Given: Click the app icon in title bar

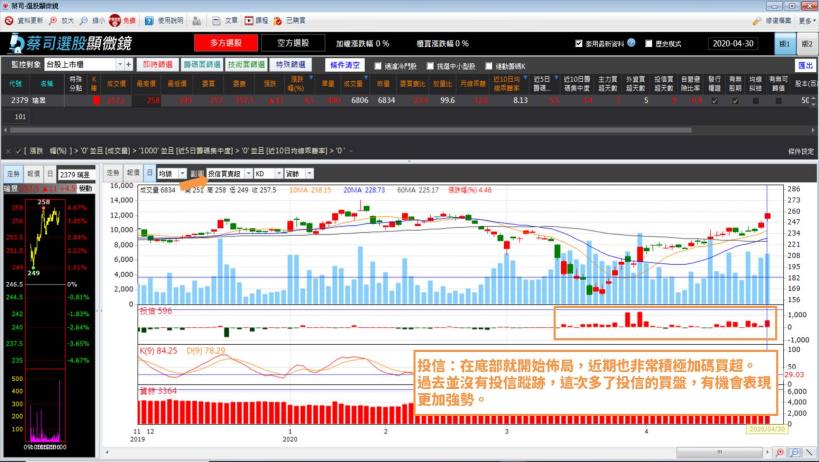Looking at the screenshot, I should tap(5, 6).
